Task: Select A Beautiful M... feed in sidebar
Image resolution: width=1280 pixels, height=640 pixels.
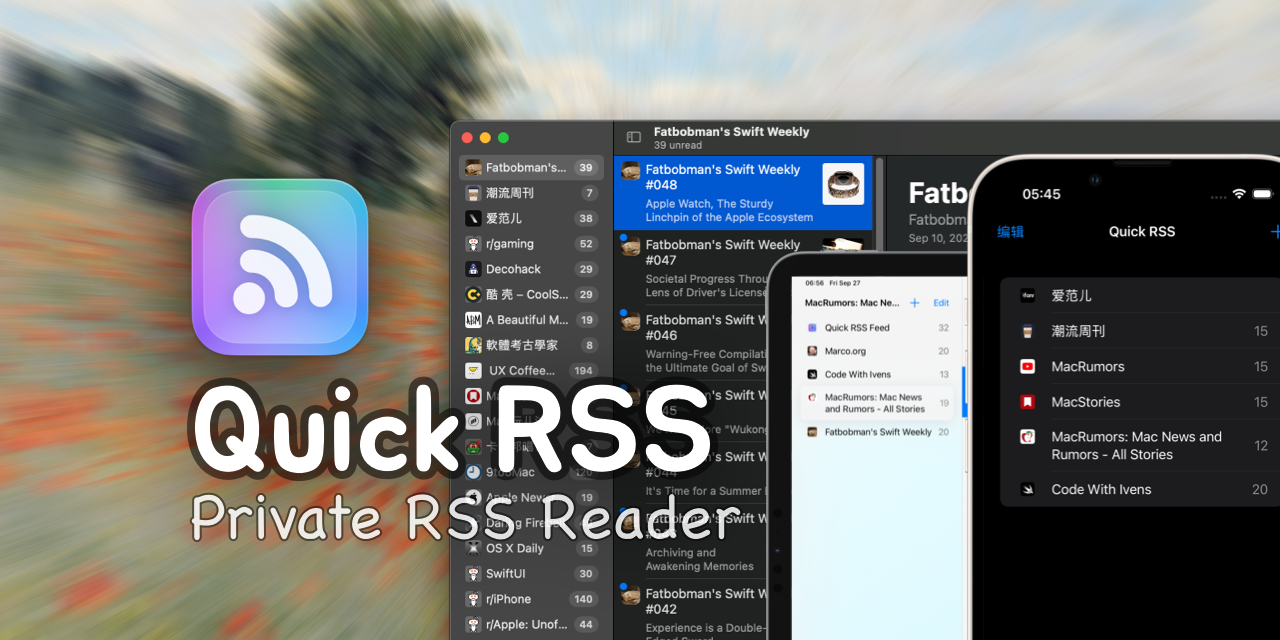Action: [x=531, y=320]
